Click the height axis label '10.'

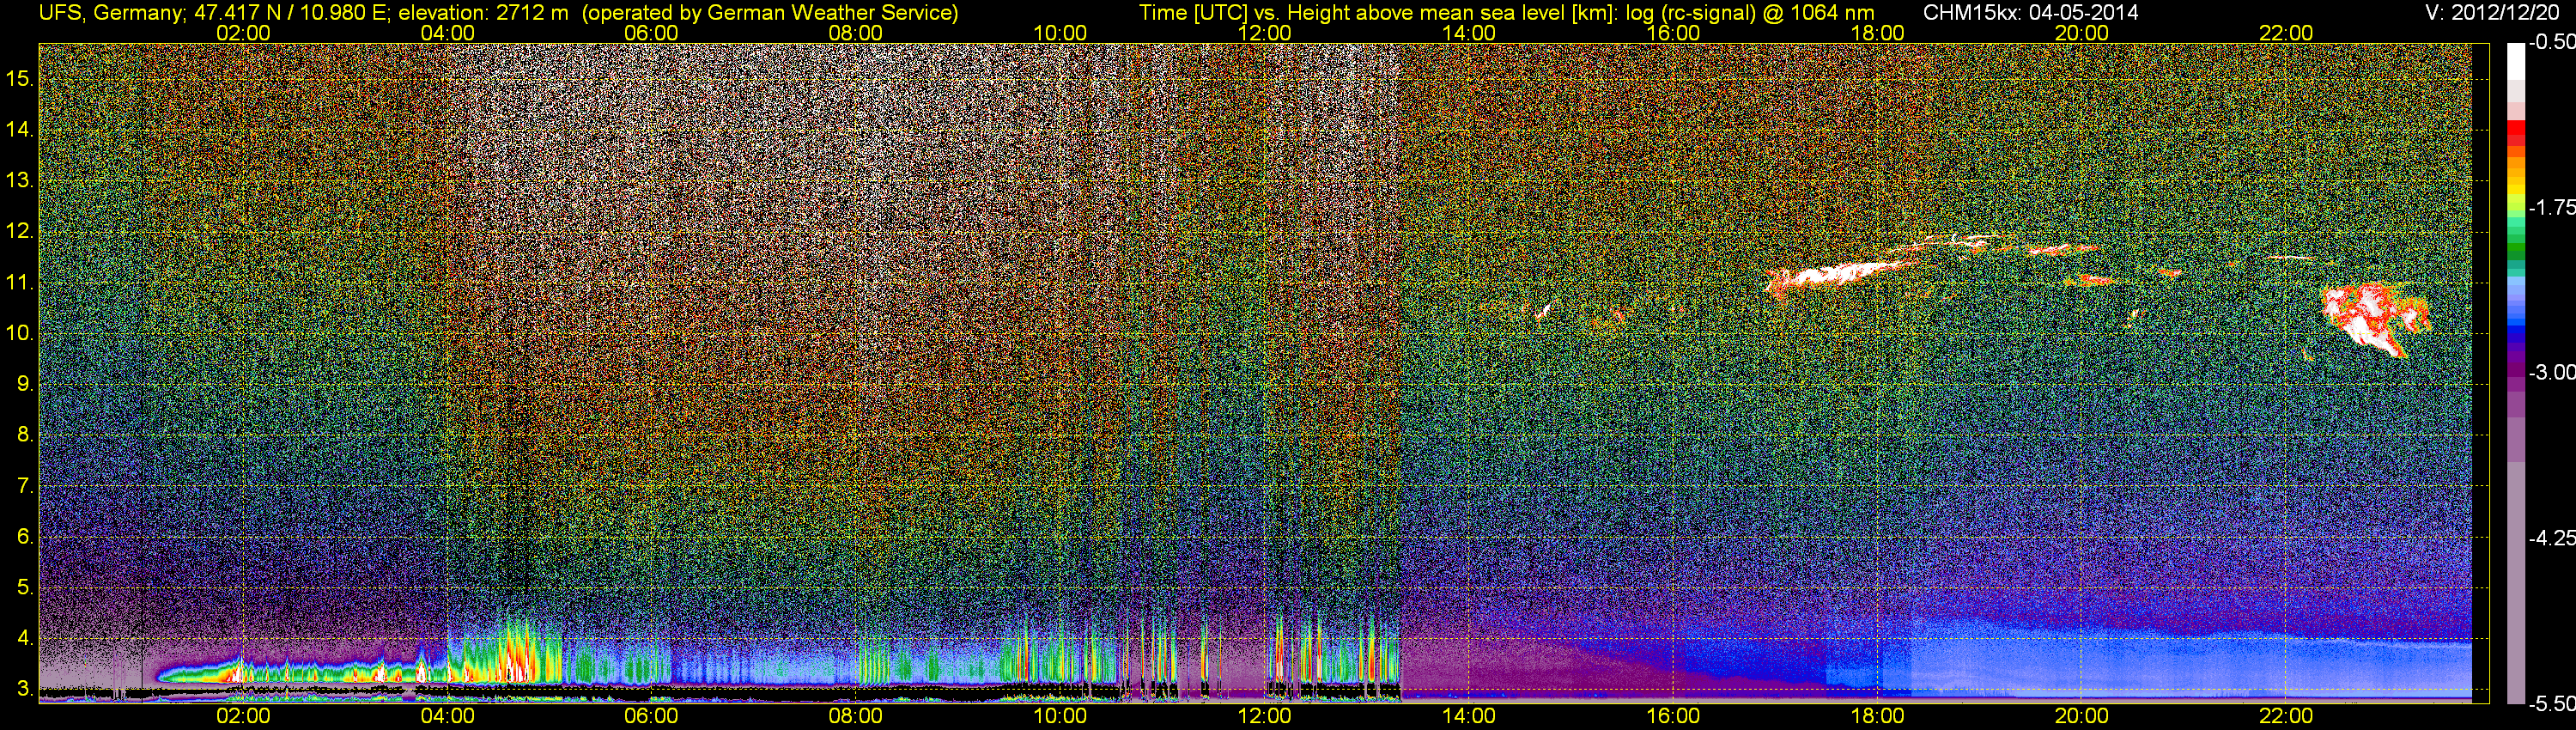(19, 333)
